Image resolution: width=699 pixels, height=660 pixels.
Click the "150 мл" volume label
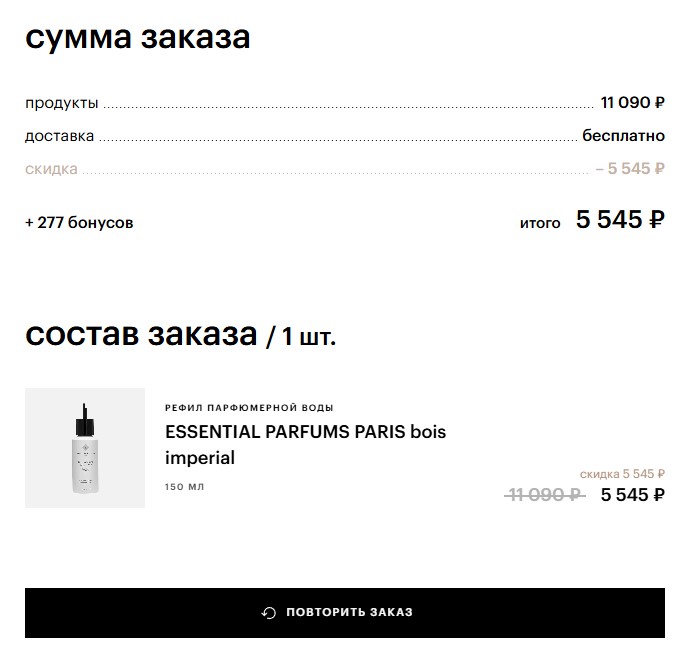(184, 487)
